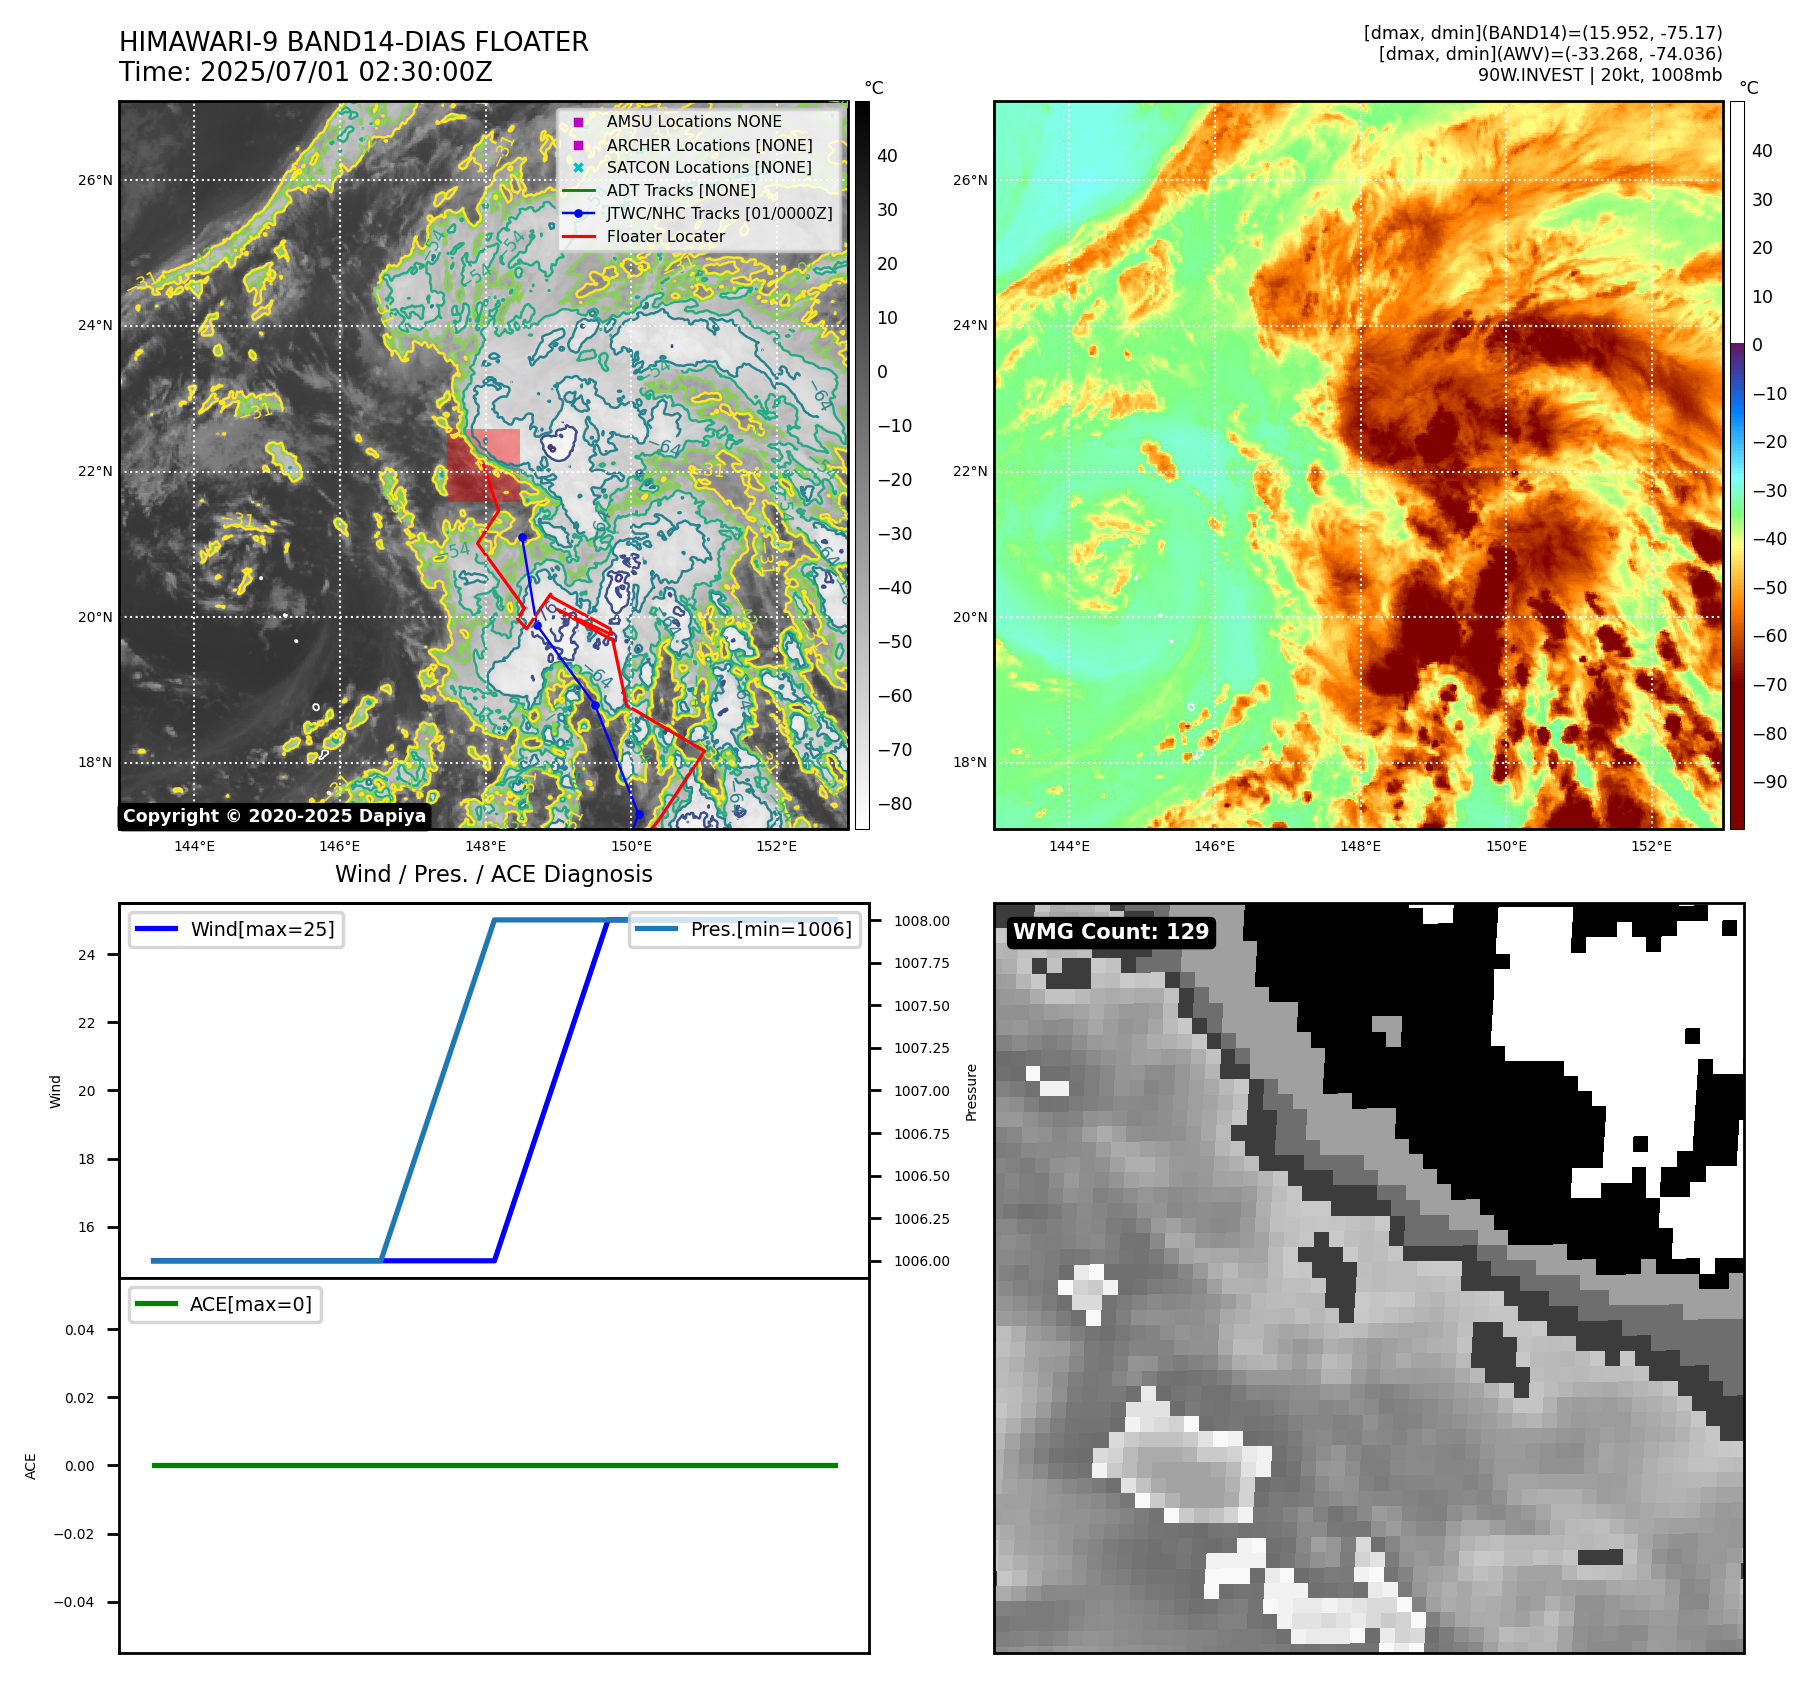The height and width of the screenshot is (1690, 1813).
Task: Click the grayscale colorbar '−80' tick
Action: [895, 804]
